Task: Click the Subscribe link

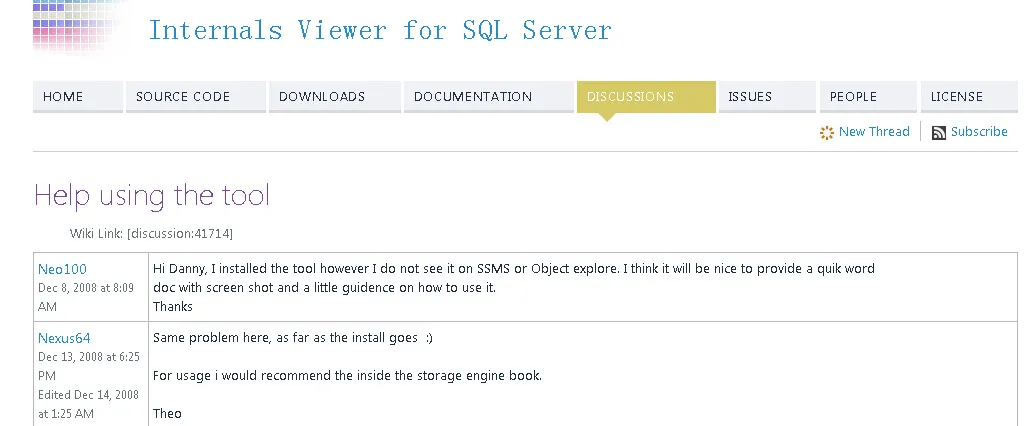Action: (x=979, y=132)
